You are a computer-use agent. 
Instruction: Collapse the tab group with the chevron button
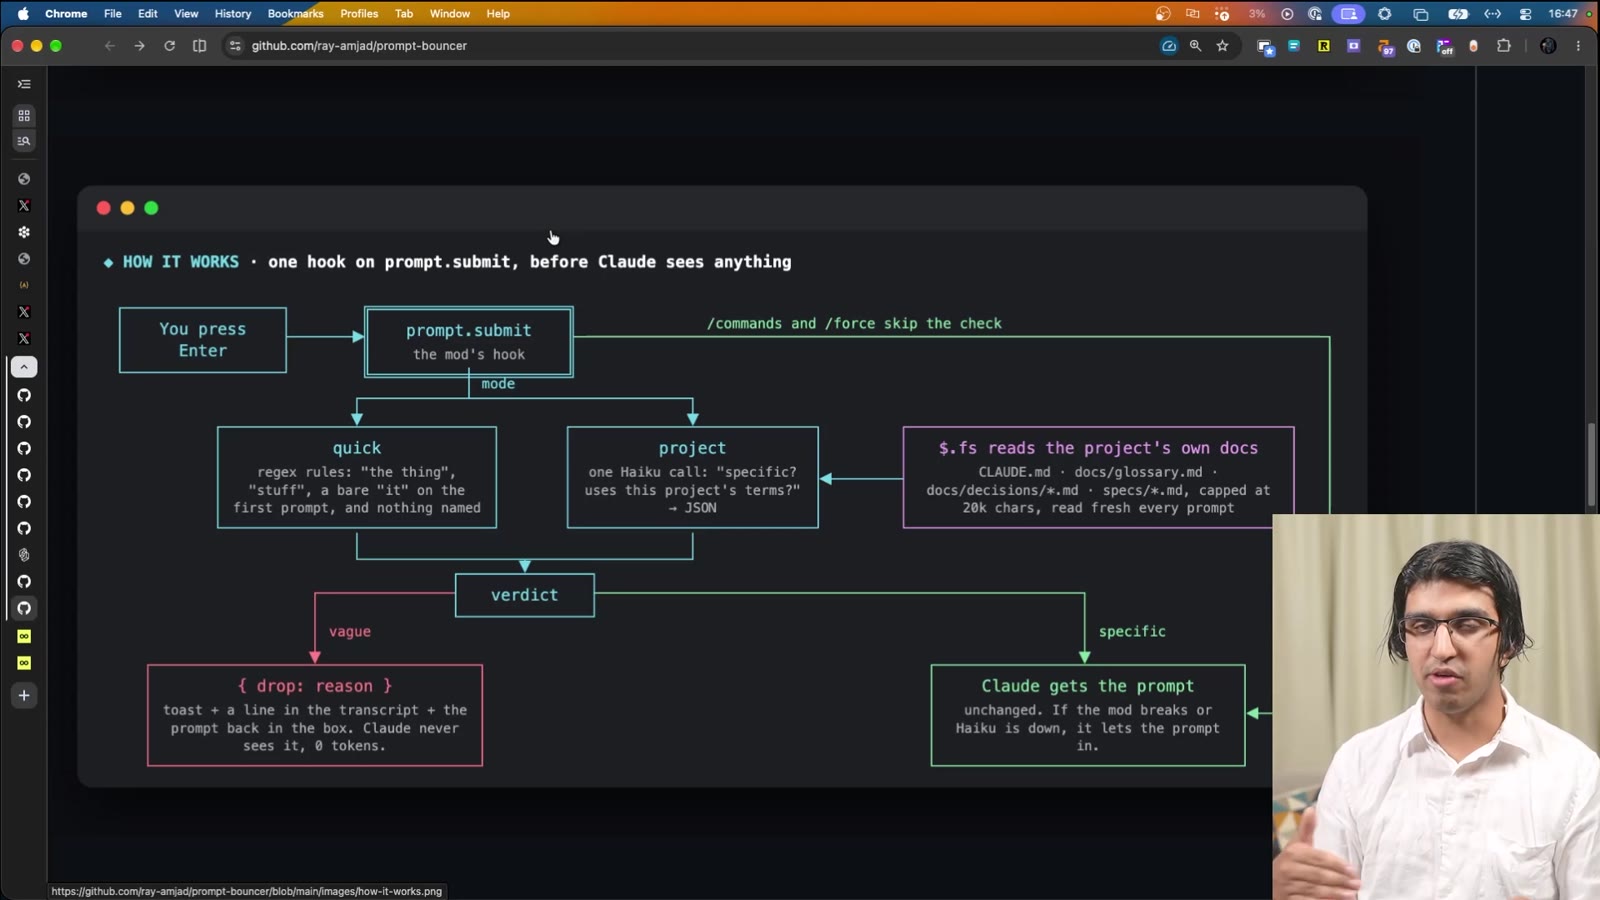24,367
